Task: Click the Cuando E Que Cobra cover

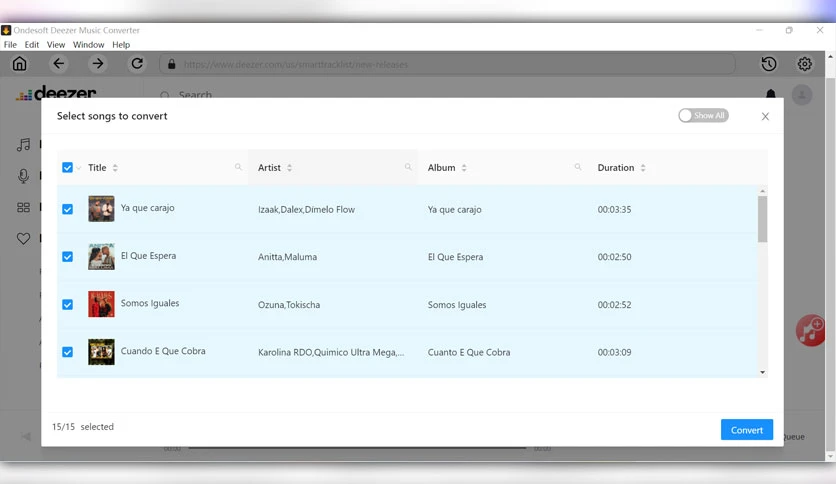Action: (x=101, y=352)
